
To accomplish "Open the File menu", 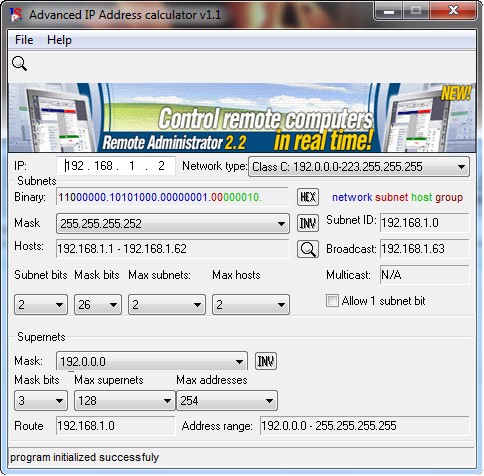I will click(24, 40).
